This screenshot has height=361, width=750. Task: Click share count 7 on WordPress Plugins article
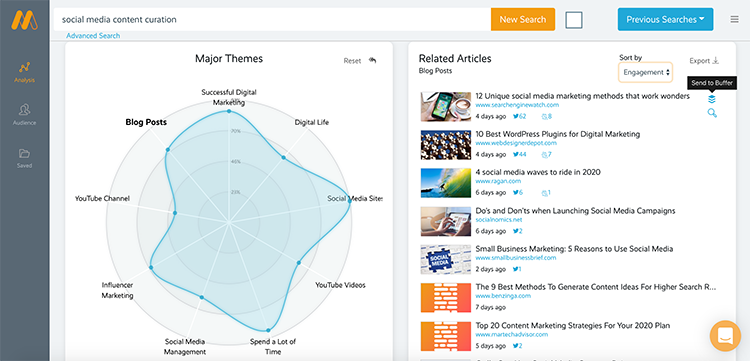pyautogui.click(x=547, y=154)
